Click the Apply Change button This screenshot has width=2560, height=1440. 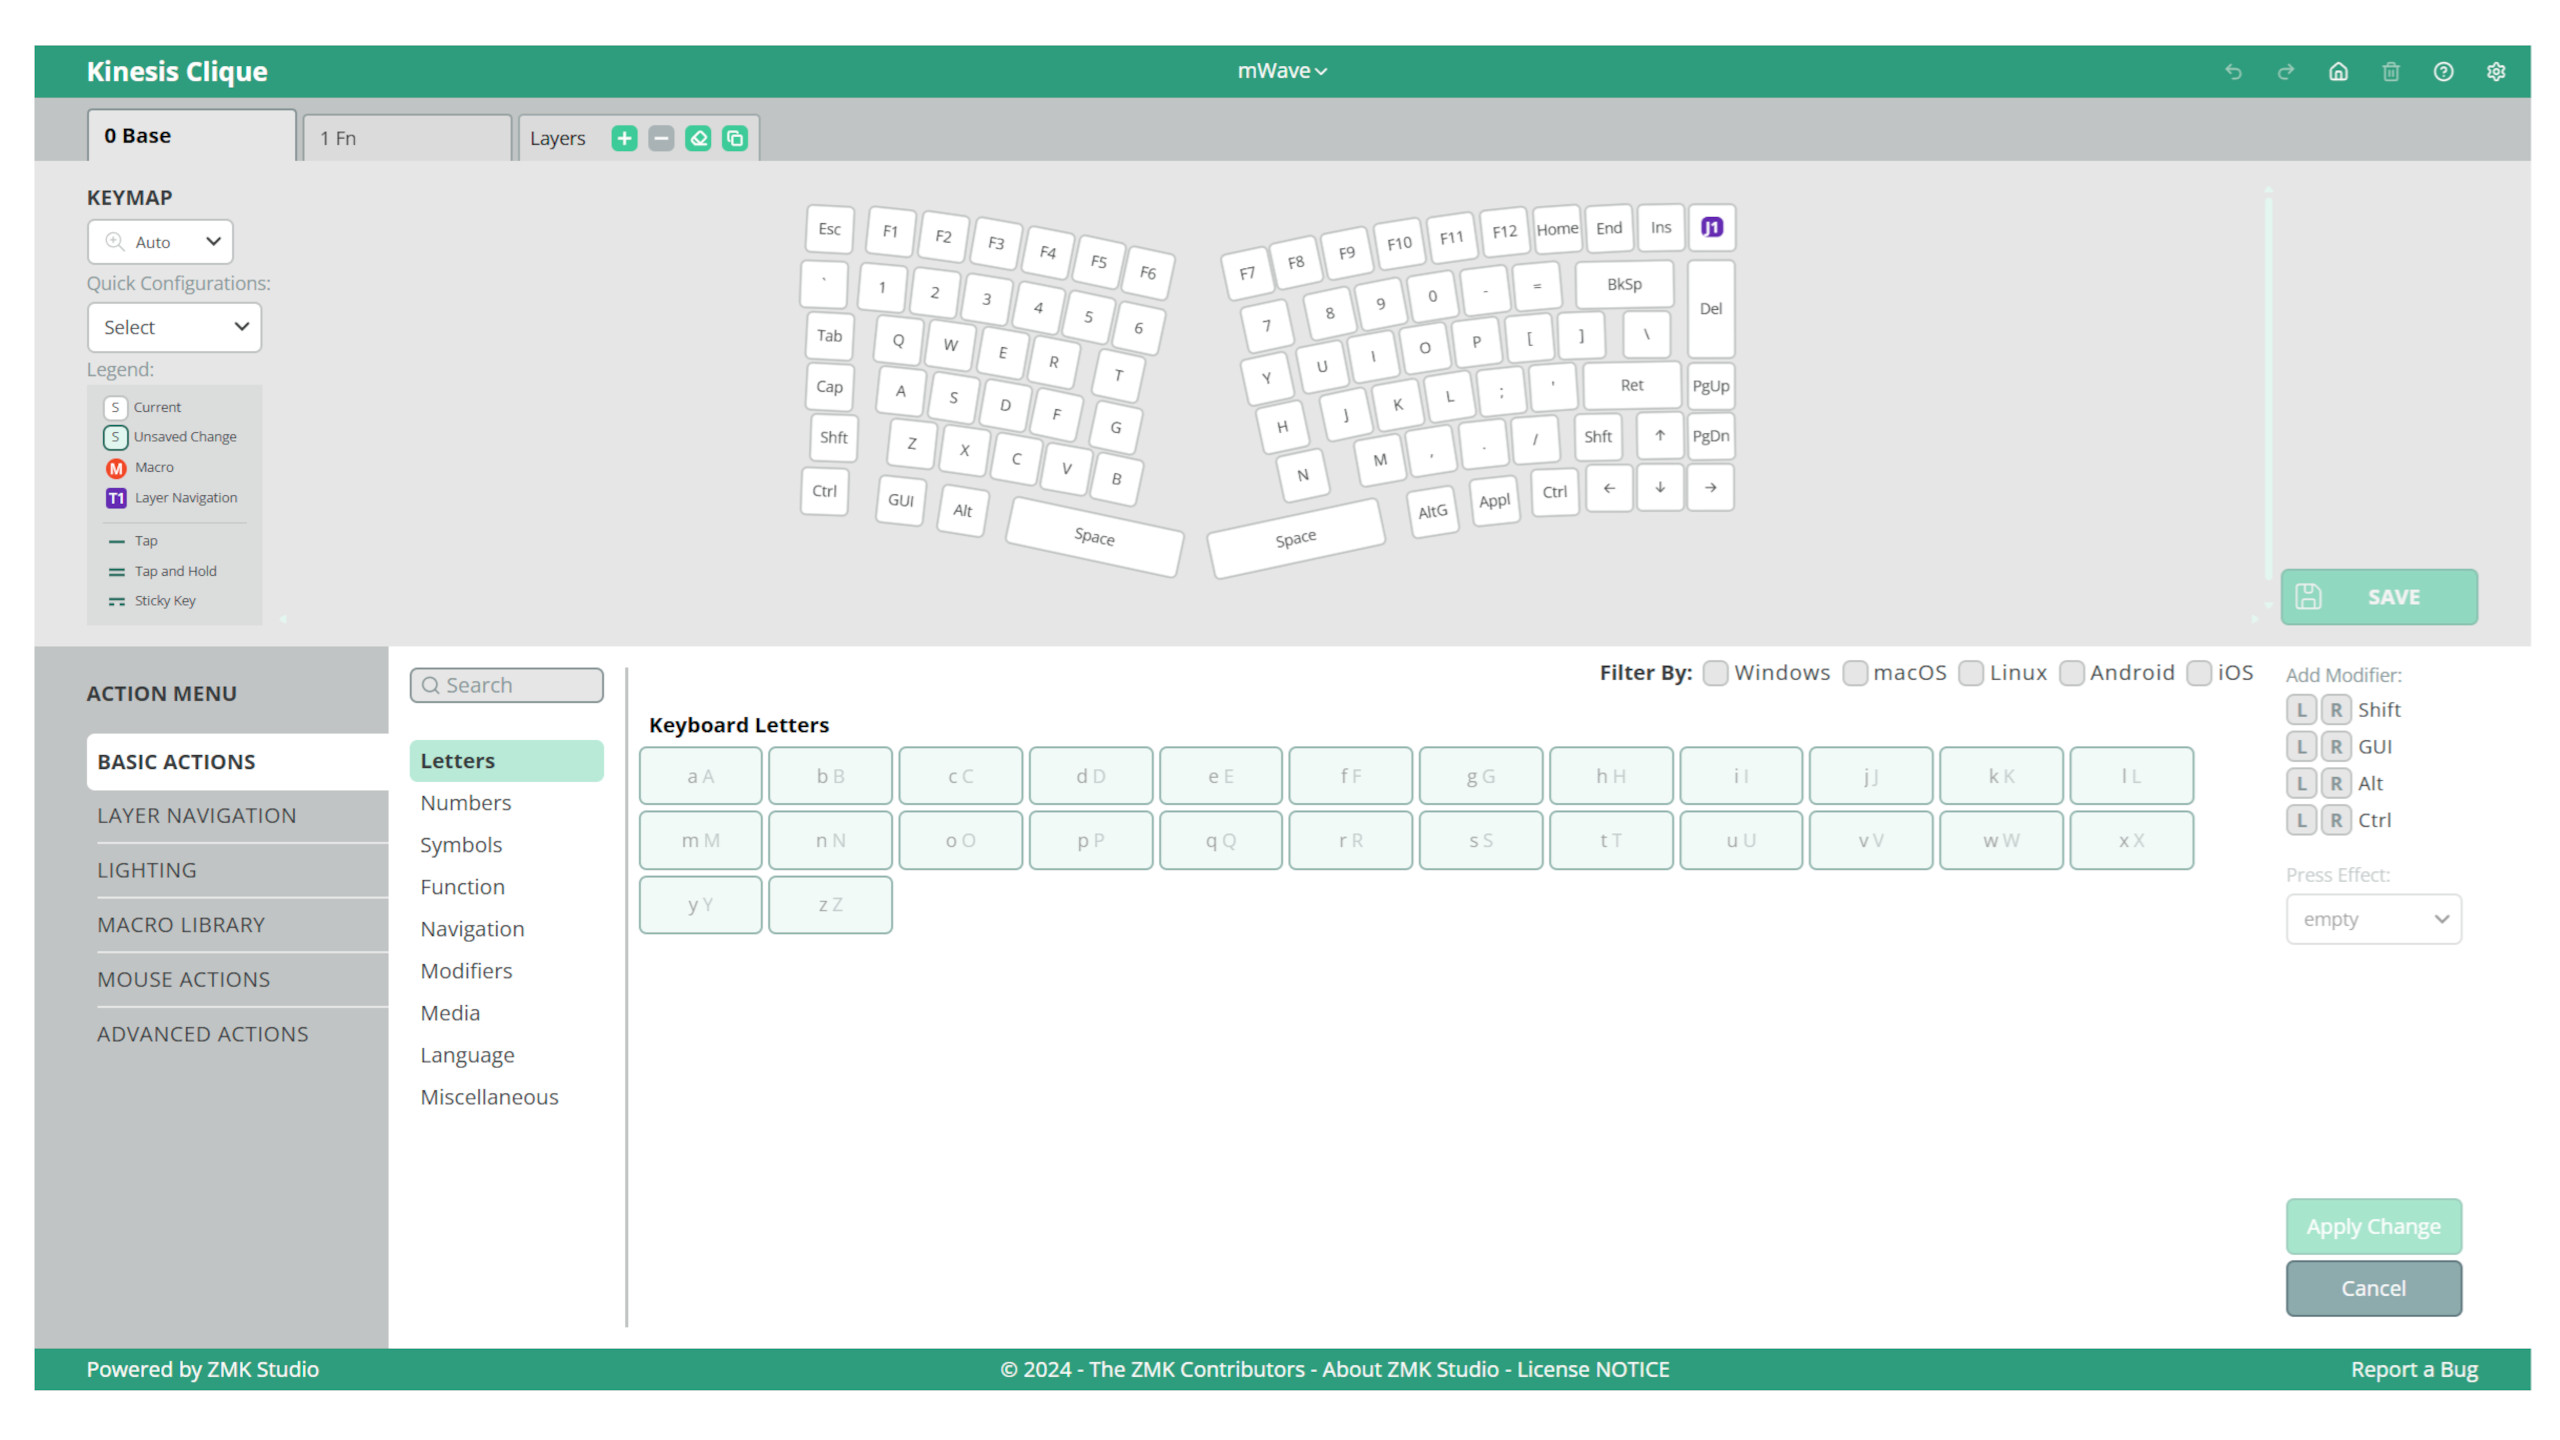coord(2373,1226)
